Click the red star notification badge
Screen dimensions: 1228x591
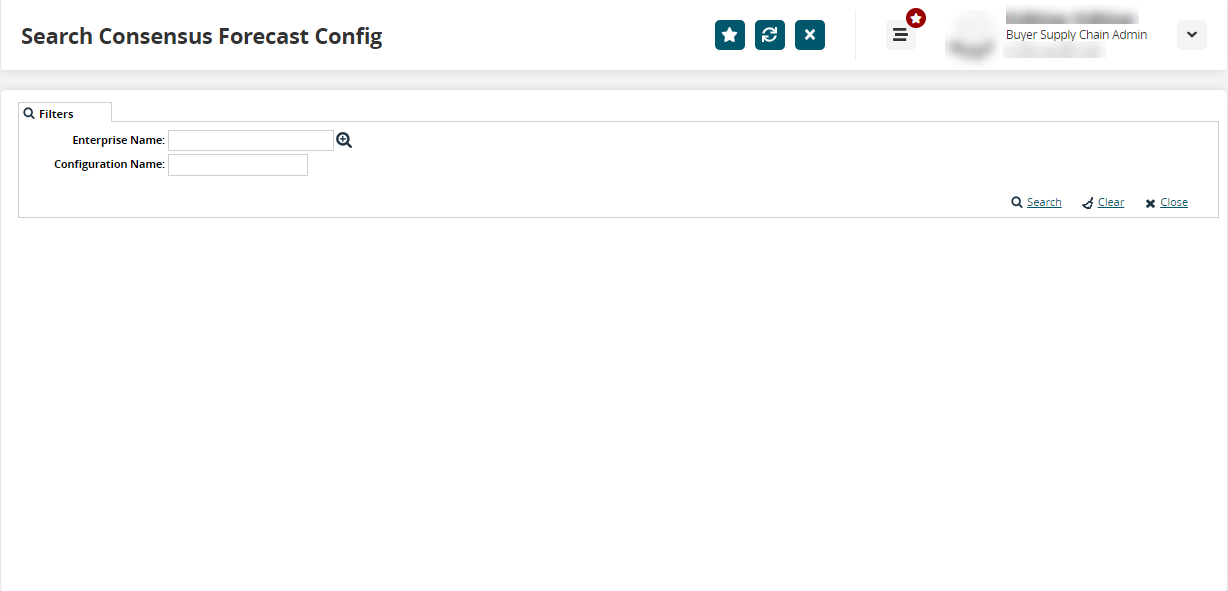[916, 18]
